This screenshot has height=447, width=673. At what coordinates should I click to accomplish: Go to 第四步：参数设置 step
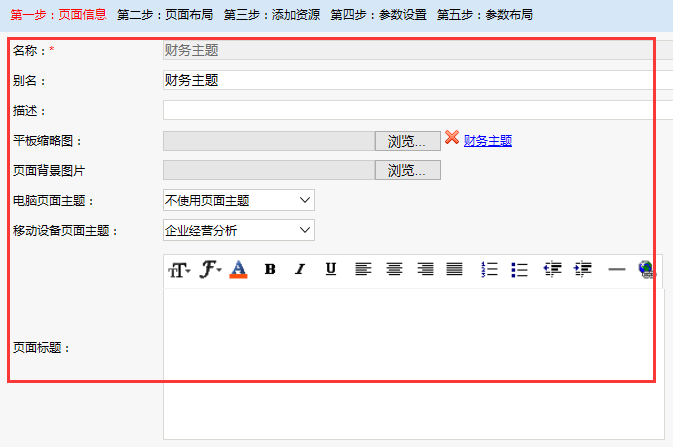pyautogui.click(x=379, y=15)
